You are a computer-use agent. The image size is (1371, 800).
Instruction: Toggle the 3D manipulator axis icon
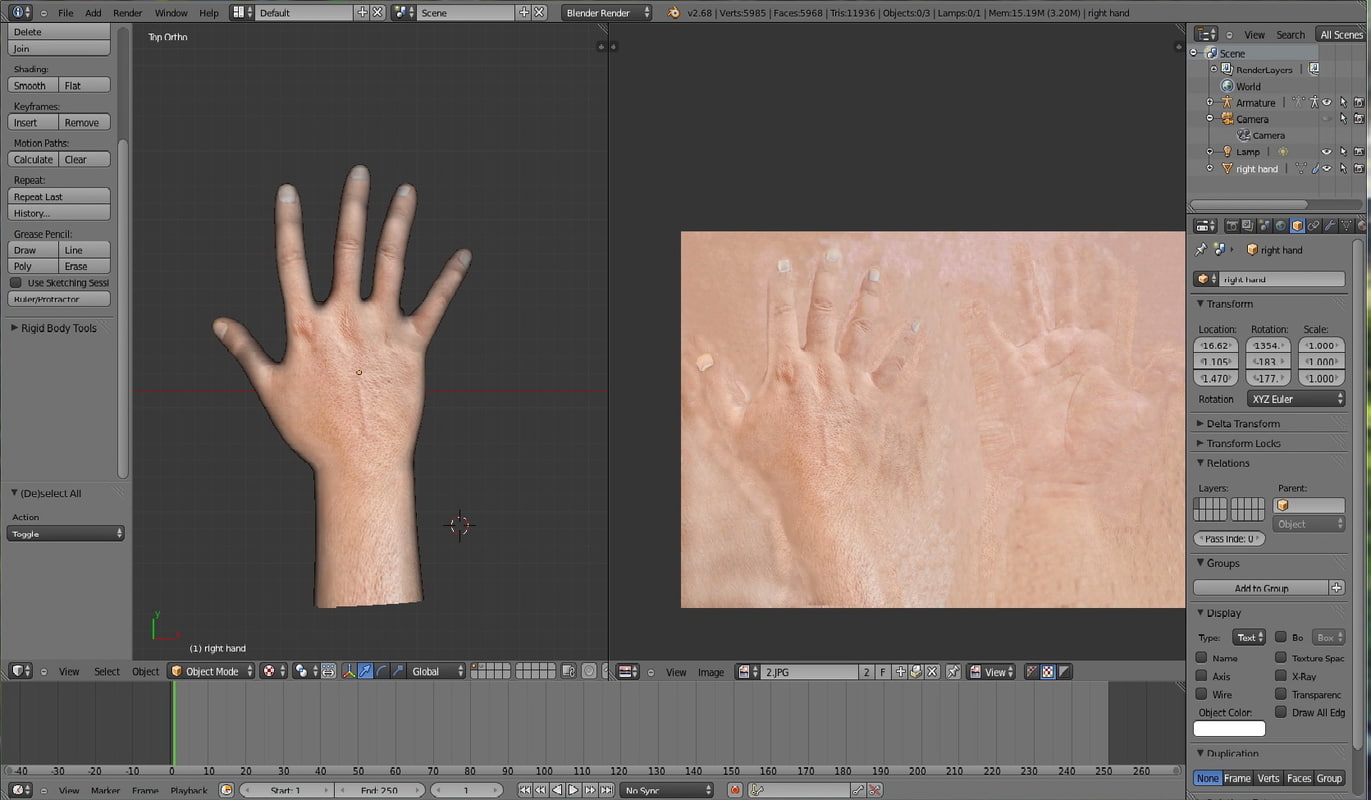point(348,671)
